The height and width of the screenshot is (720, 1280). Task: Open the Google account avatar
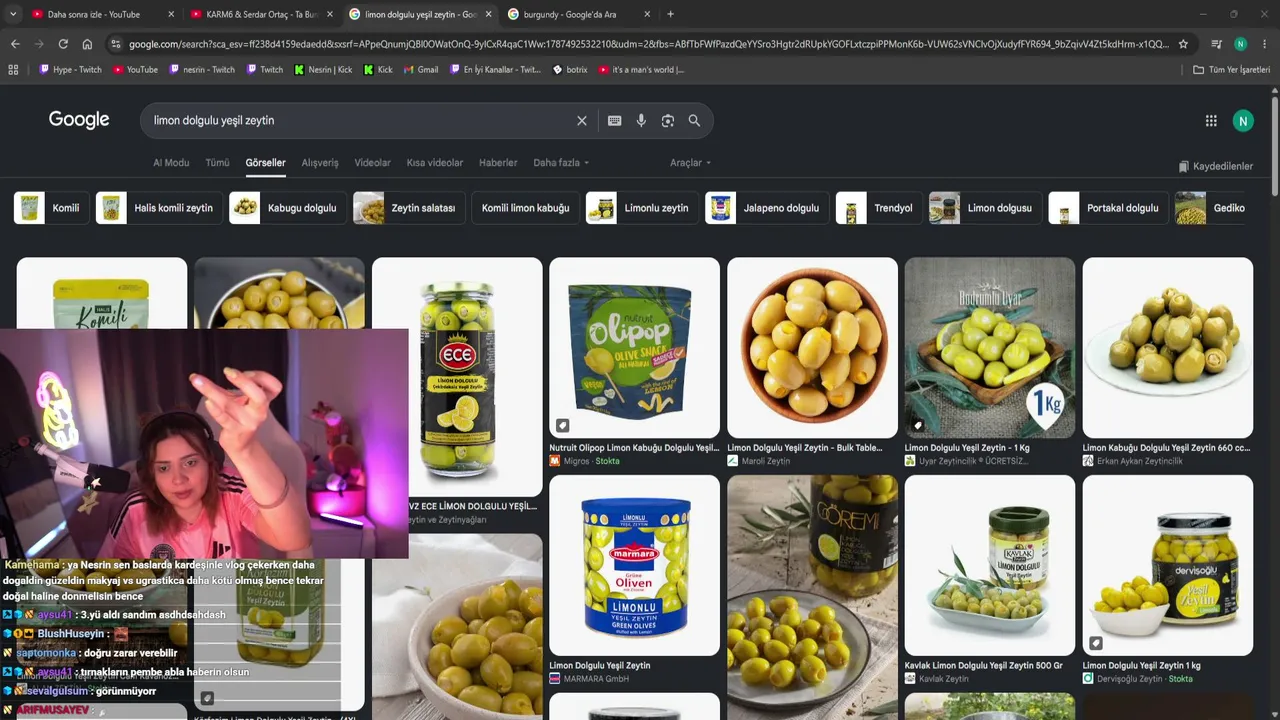tap(1243, 120)
